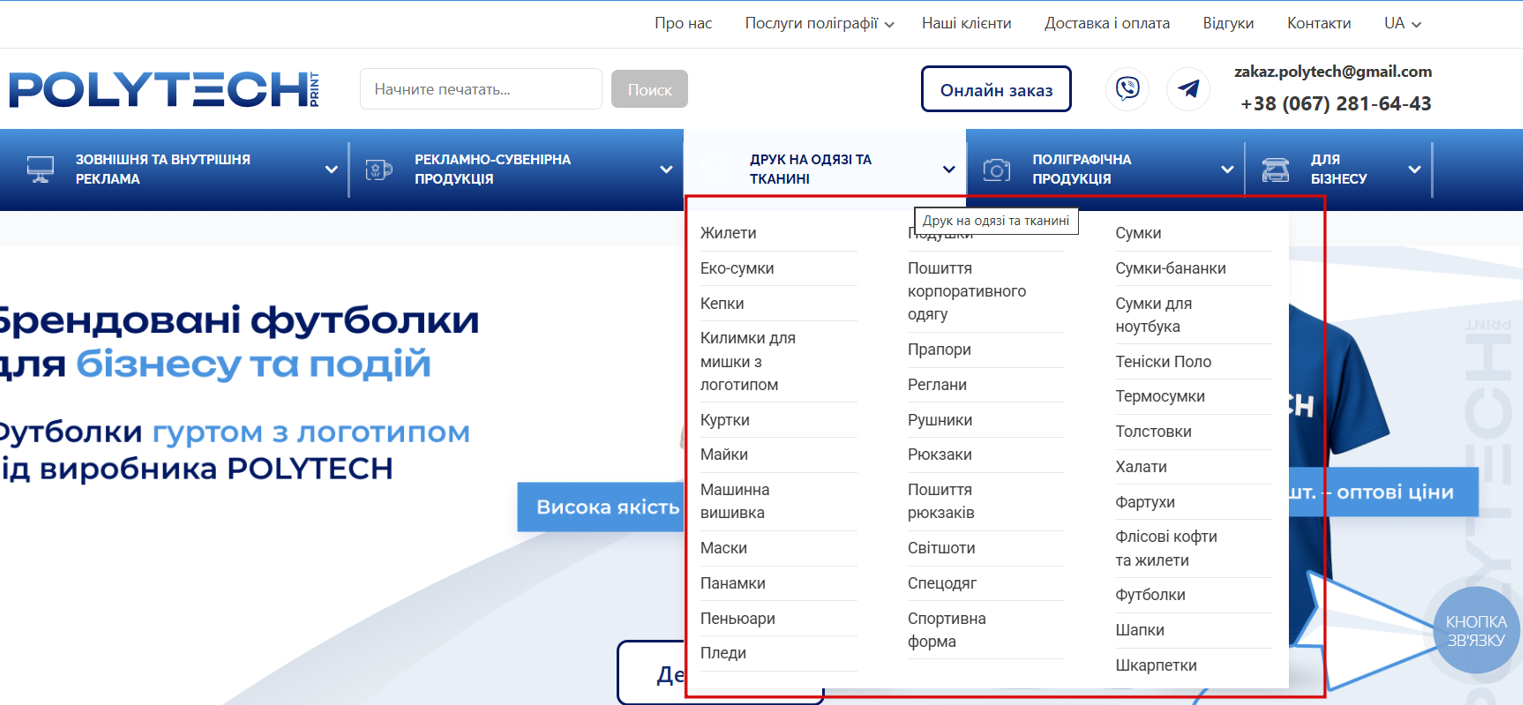Select Термосумки menu item

(x=1160, y=396)
